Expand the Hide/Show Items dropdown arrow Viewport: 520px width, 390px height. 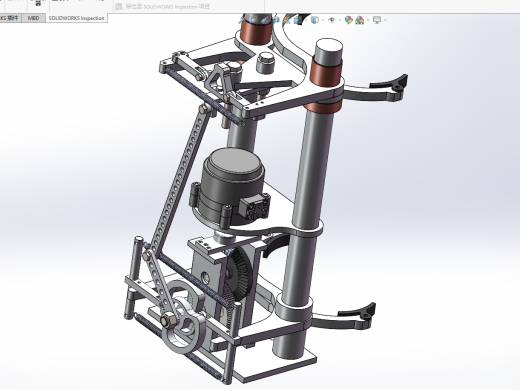tap(340, 20)
